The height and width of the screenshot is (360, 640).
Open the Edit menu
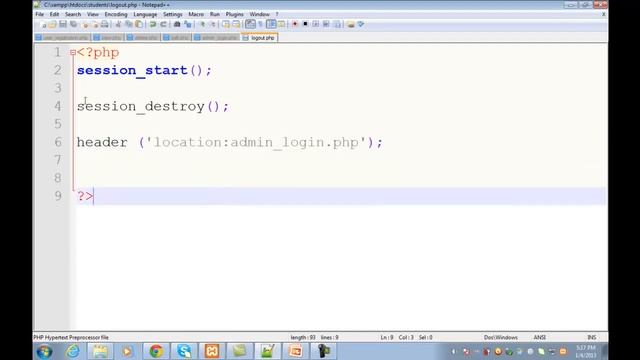[54, 14]
